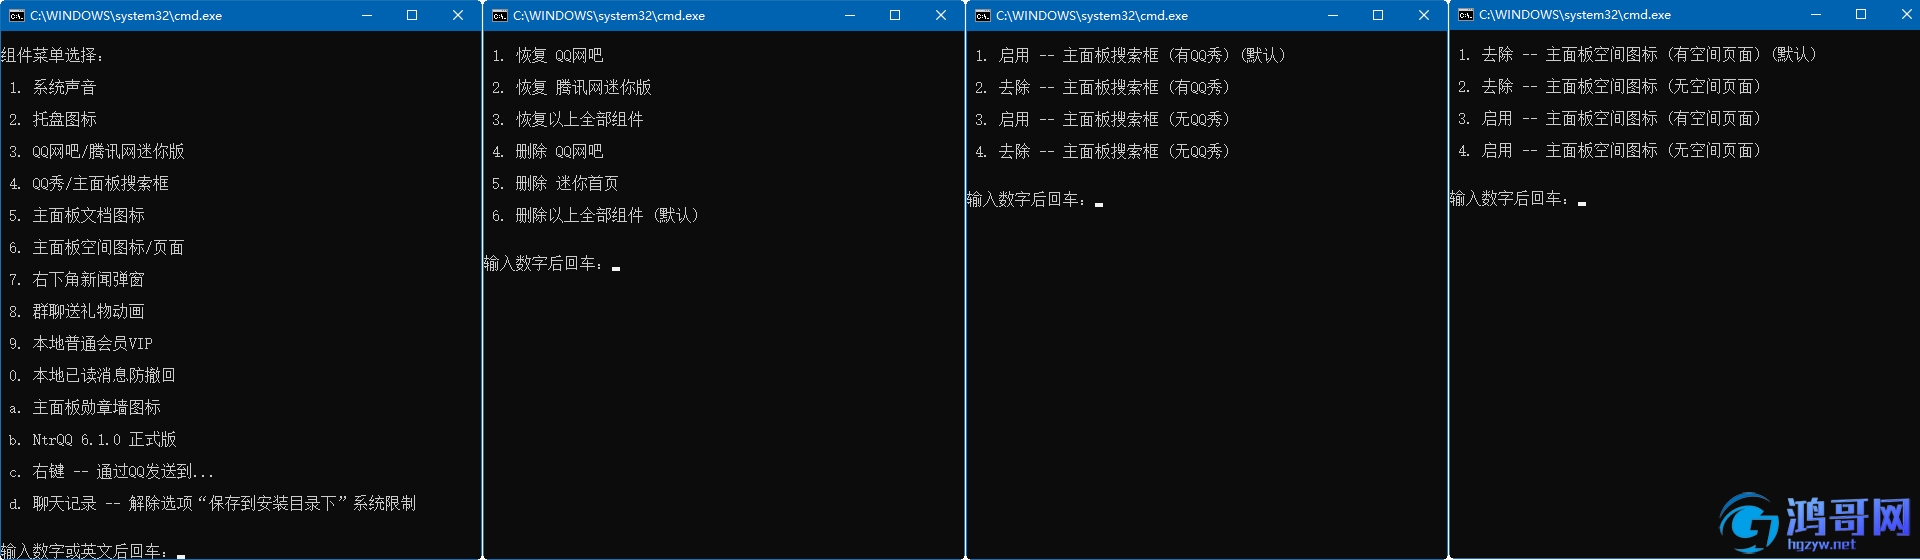
Task: Close the 恢复 QQ网吧 cmd window
Action: click(941, 16)
